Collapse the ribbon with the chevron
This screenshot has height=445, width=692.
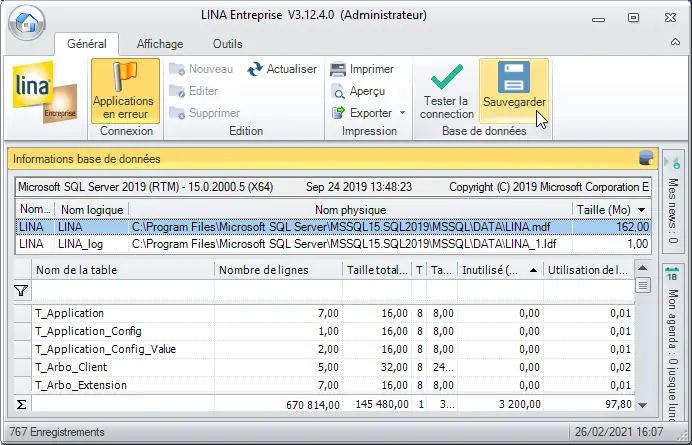675,42
